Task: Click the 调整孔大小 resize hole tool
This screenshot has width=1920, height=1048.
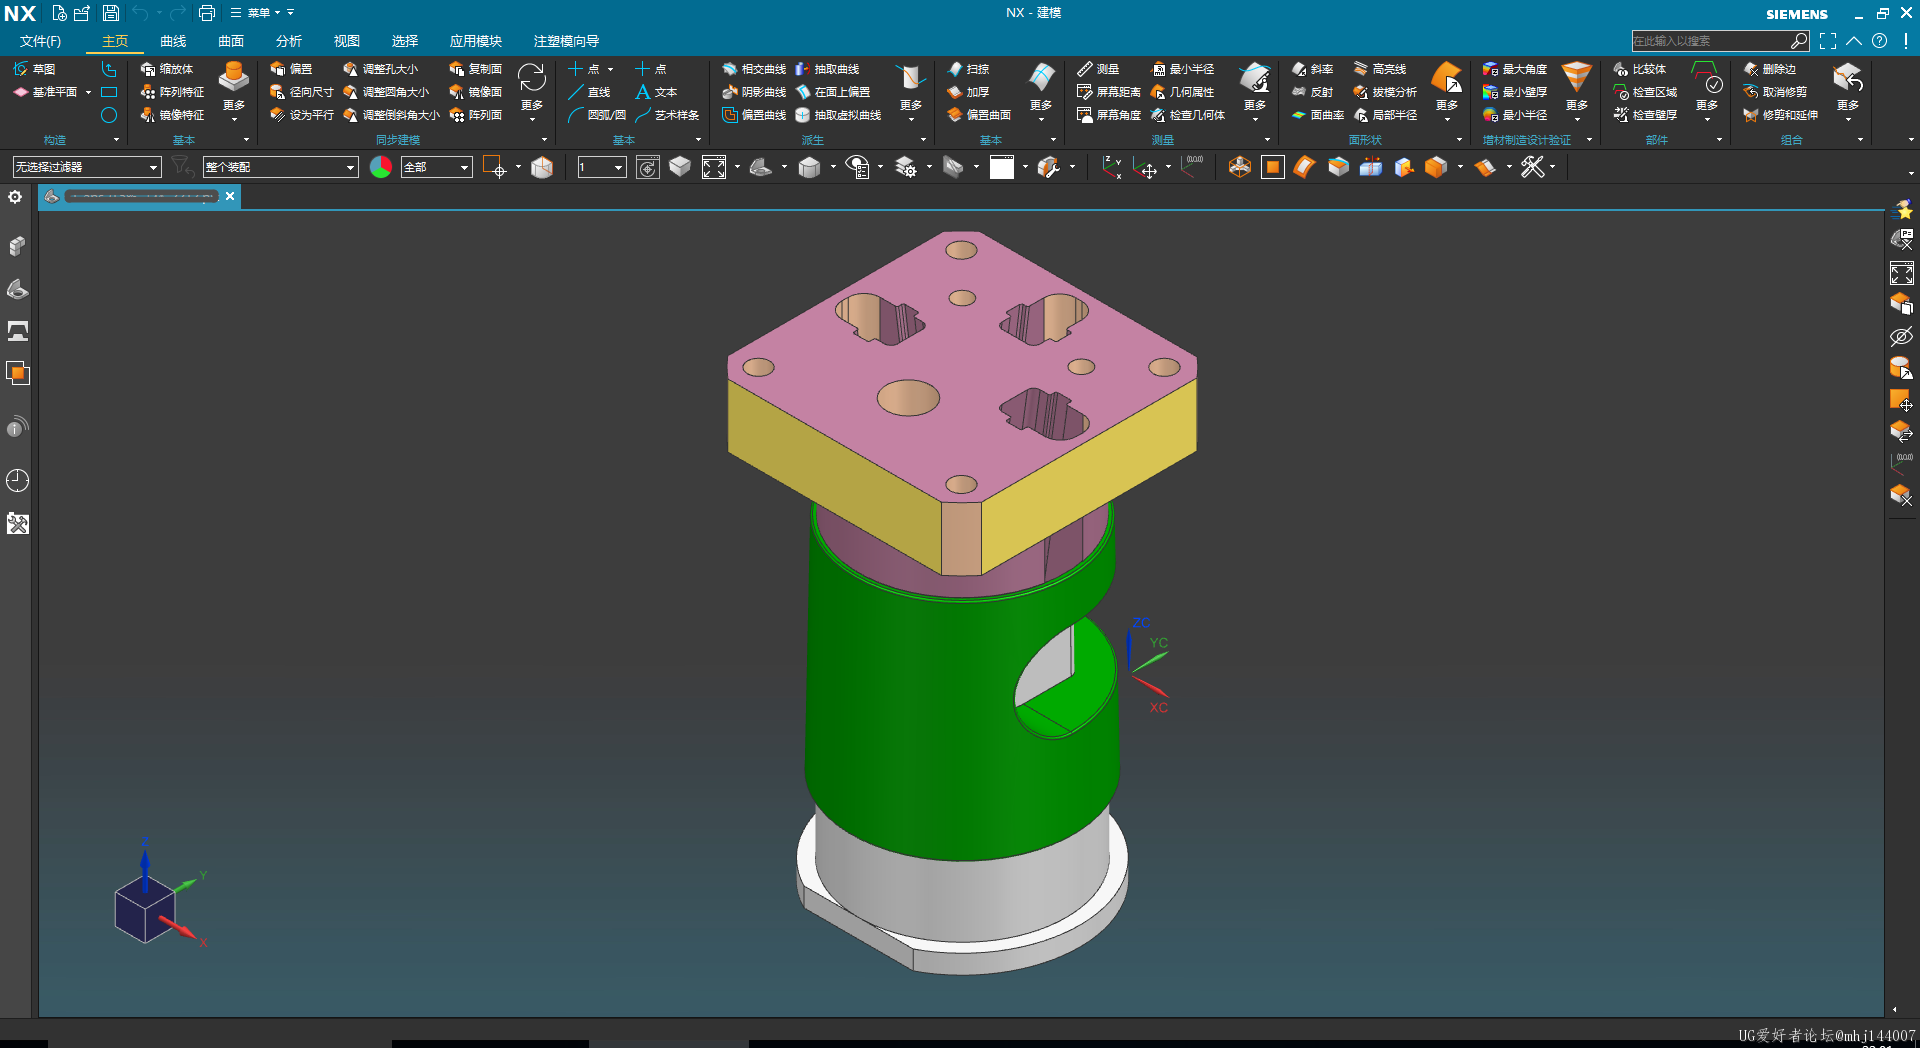Action: pyautogui.click(x=381, y=69)
